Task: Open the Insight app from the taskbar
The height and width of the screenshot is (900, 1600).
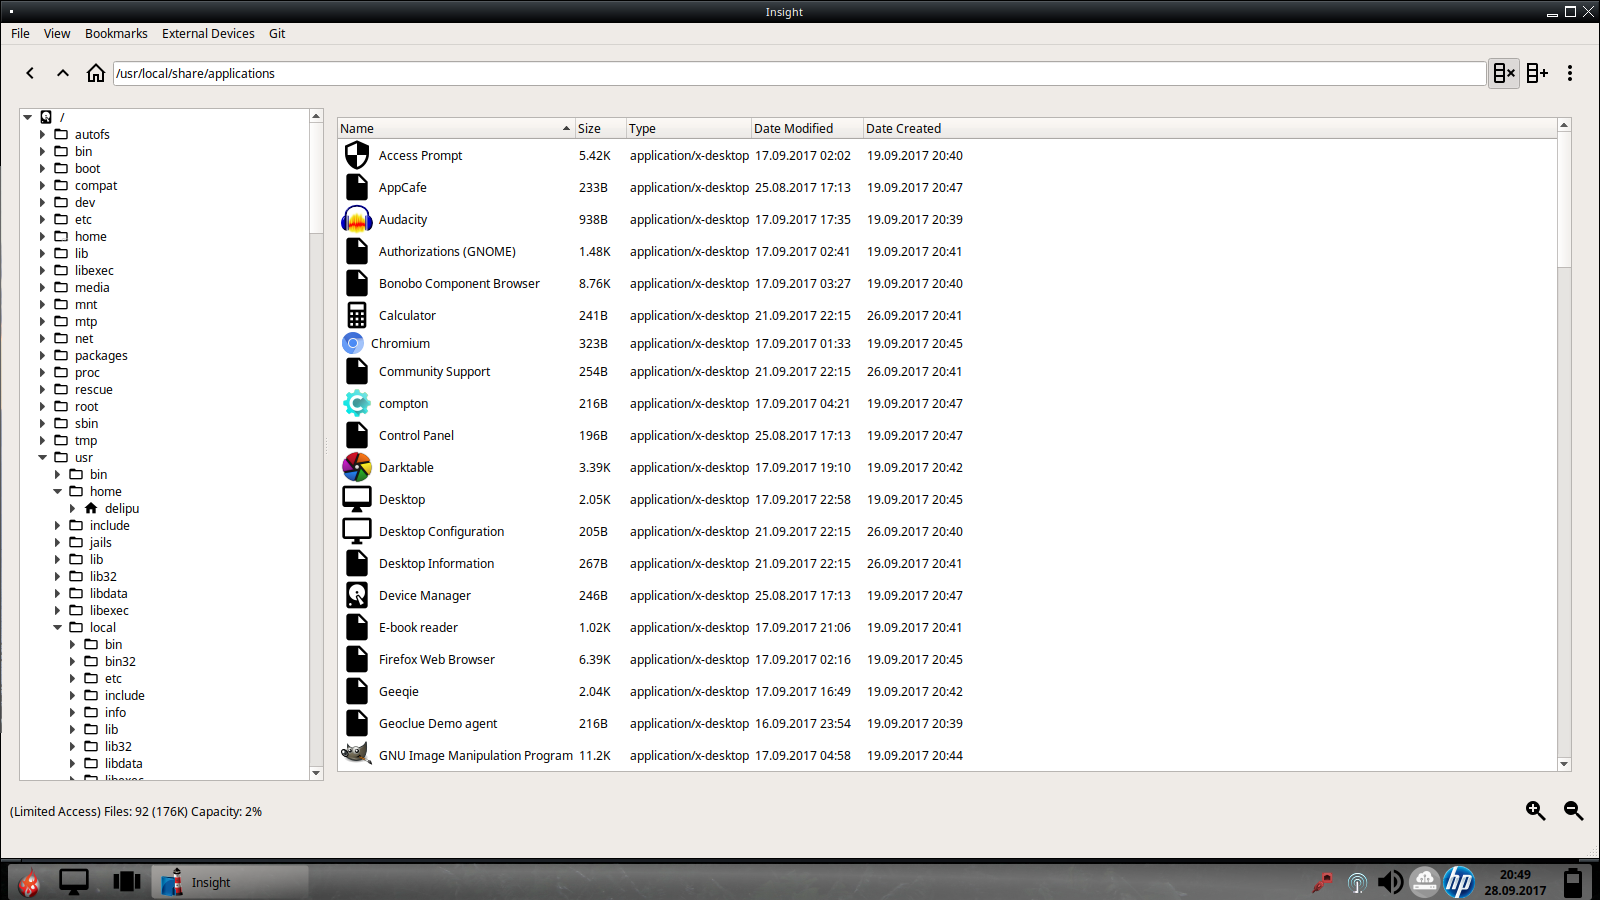Action: 210,882
